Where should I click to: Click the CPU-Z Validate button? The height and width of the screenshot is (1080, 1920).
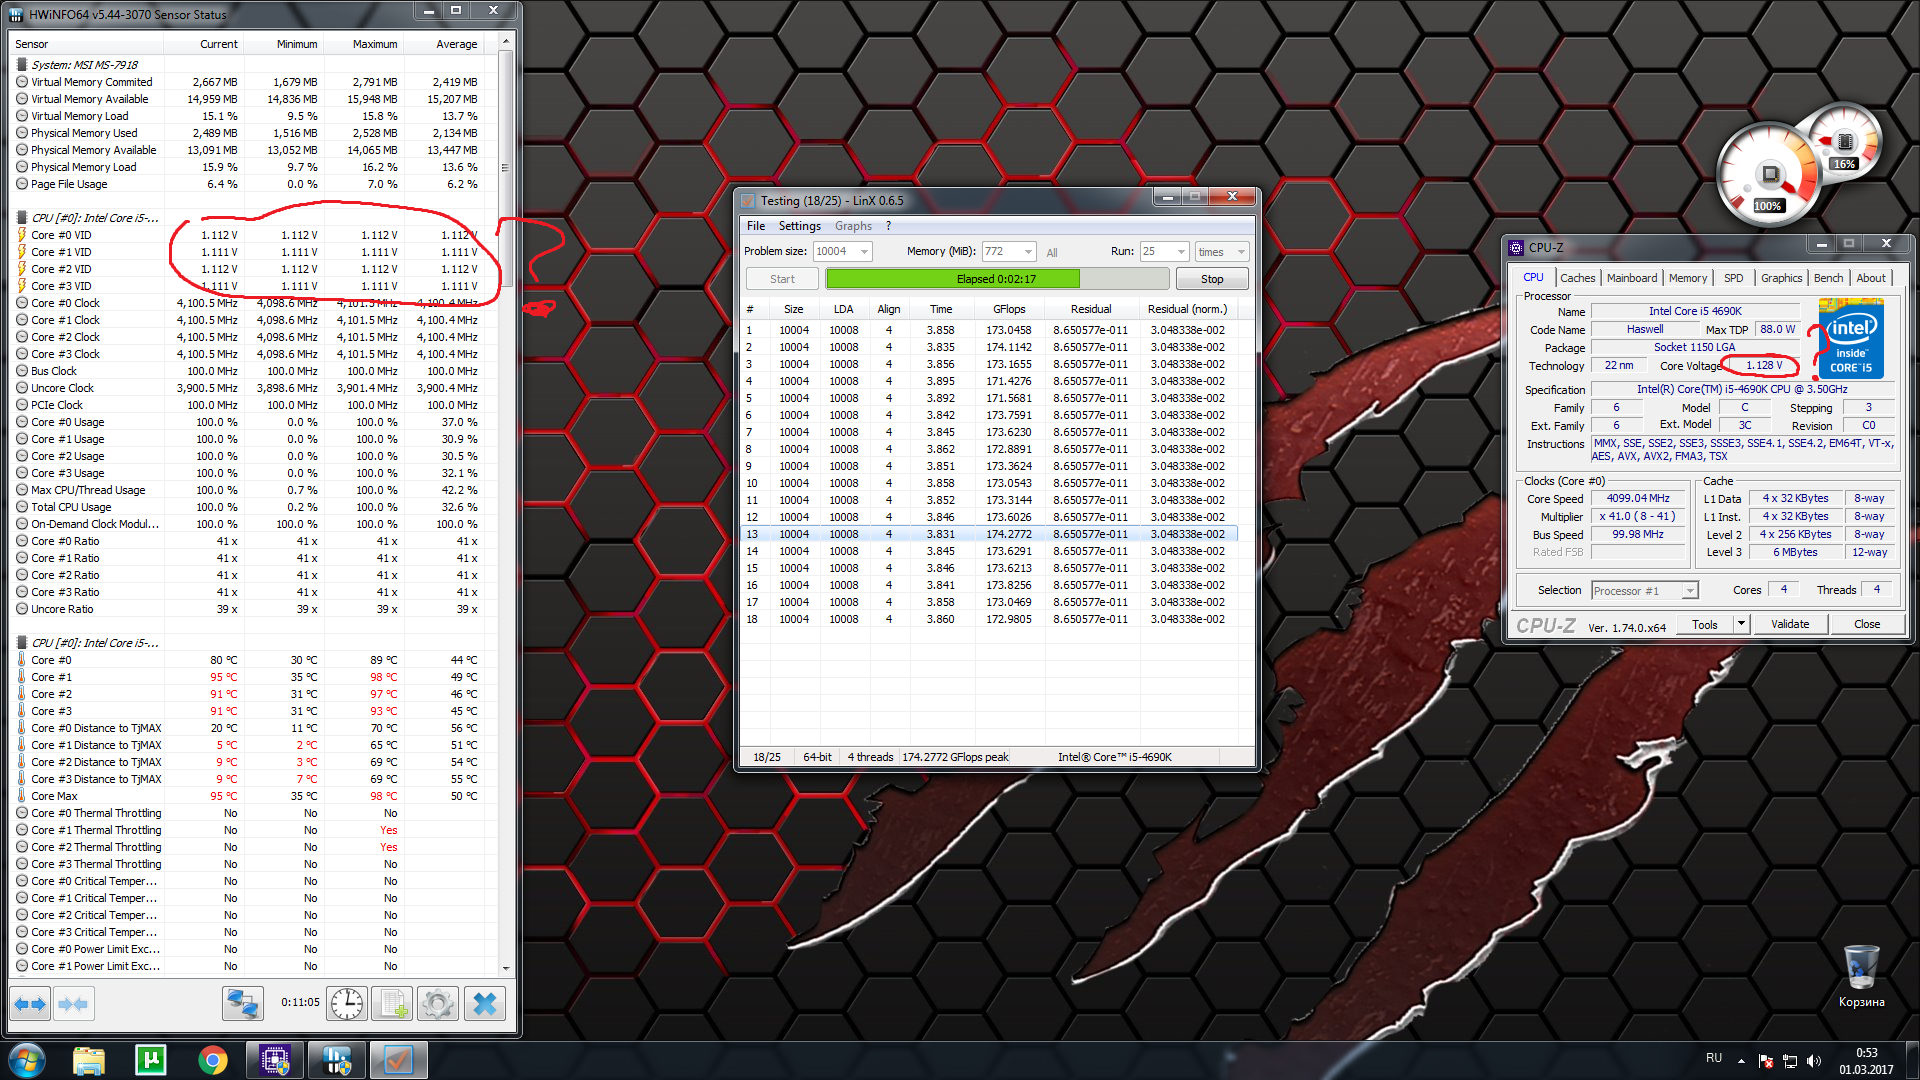1789,624
